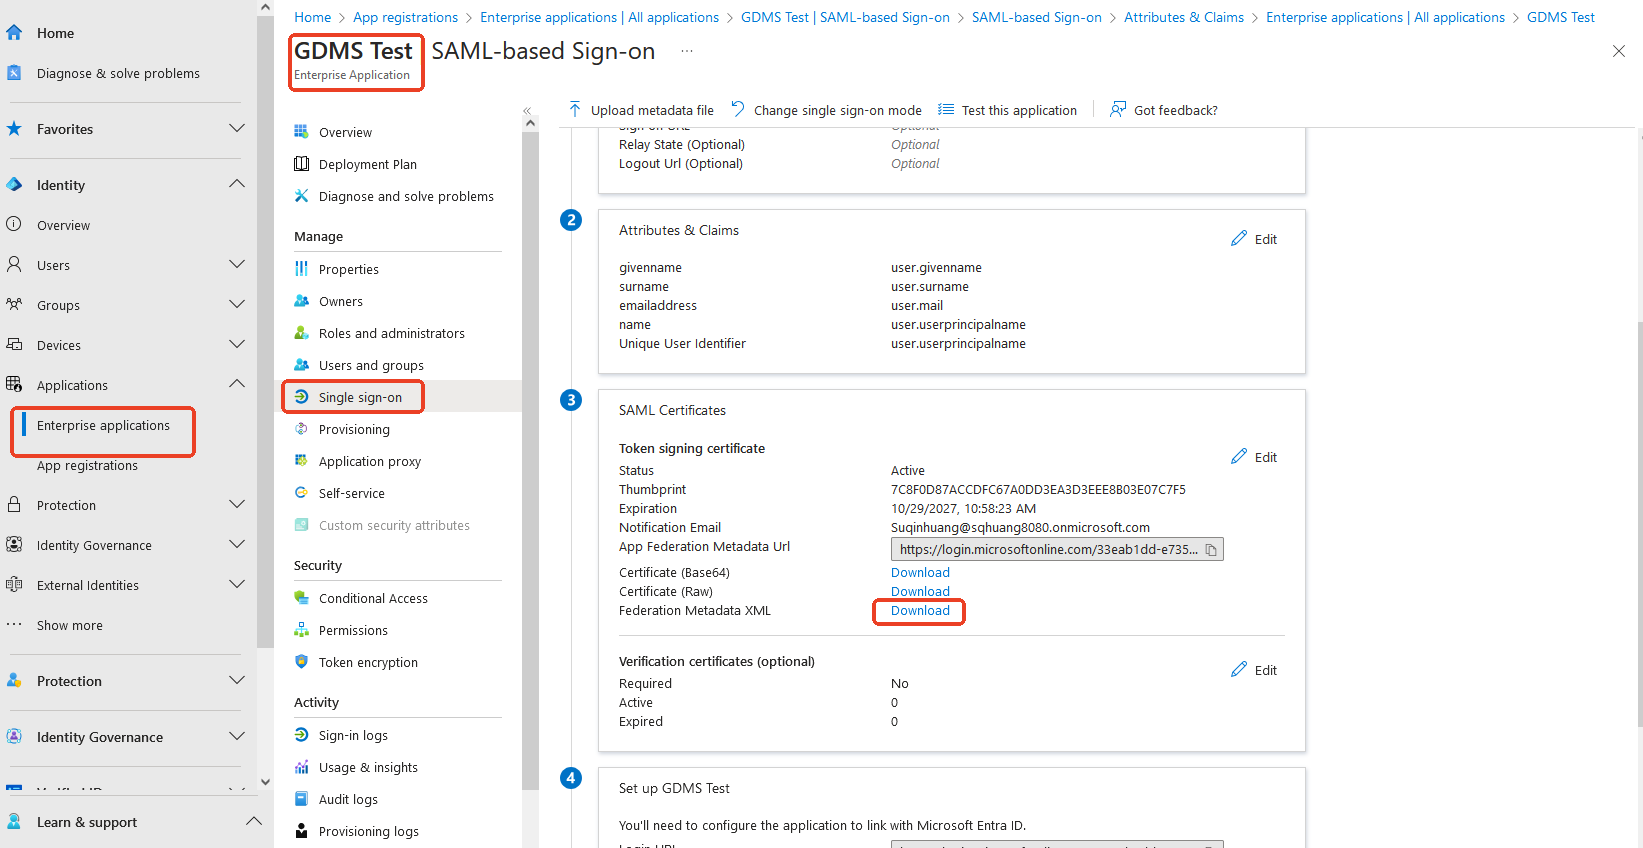Copy the App Federation Metadata Url
Viewport: 1643px width, 848px height.
click(1211, 550)
